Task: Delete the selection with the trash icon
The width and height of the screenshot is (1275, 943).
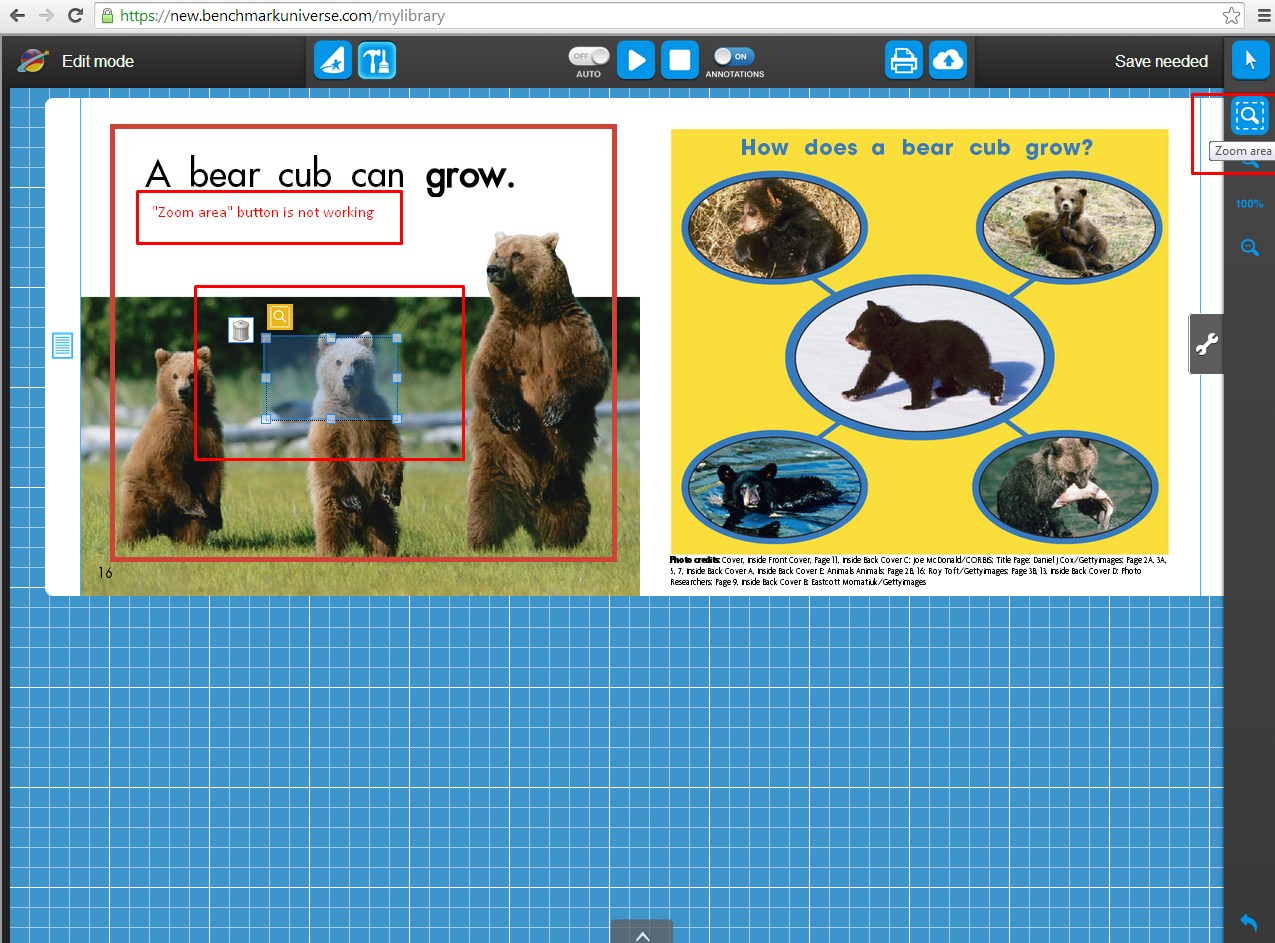Action: click(241, 330)
